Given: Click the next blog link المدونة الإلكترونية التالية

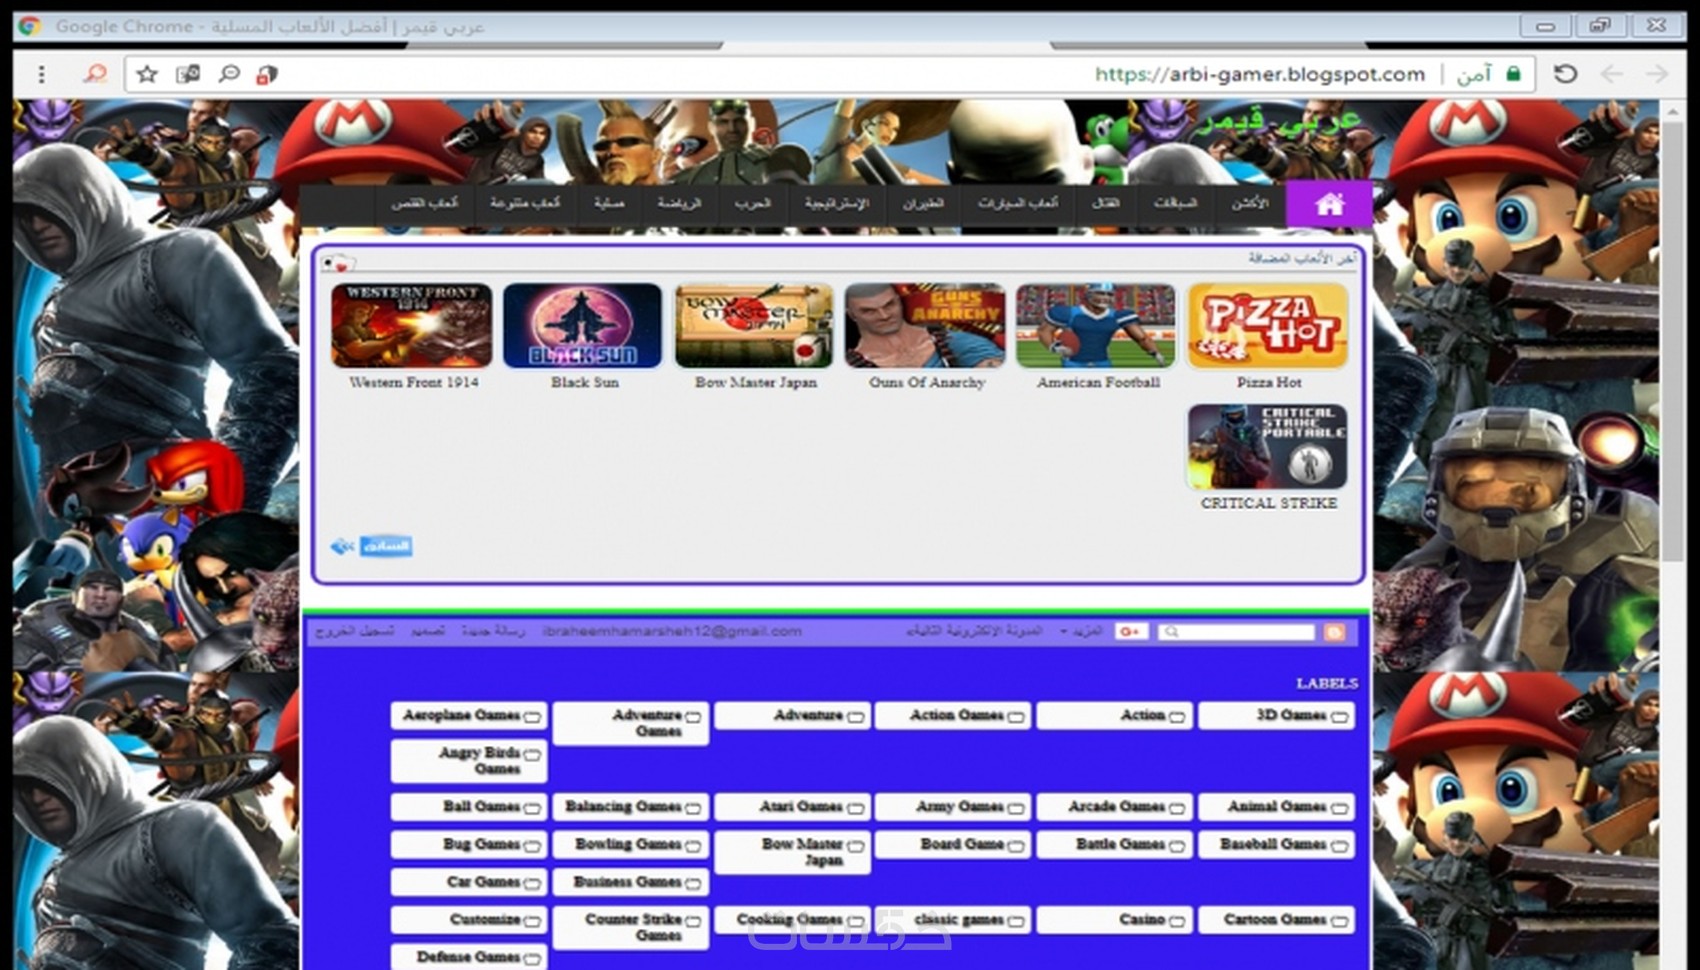Looking at the screenshot, I should click(x=974, y=631).
